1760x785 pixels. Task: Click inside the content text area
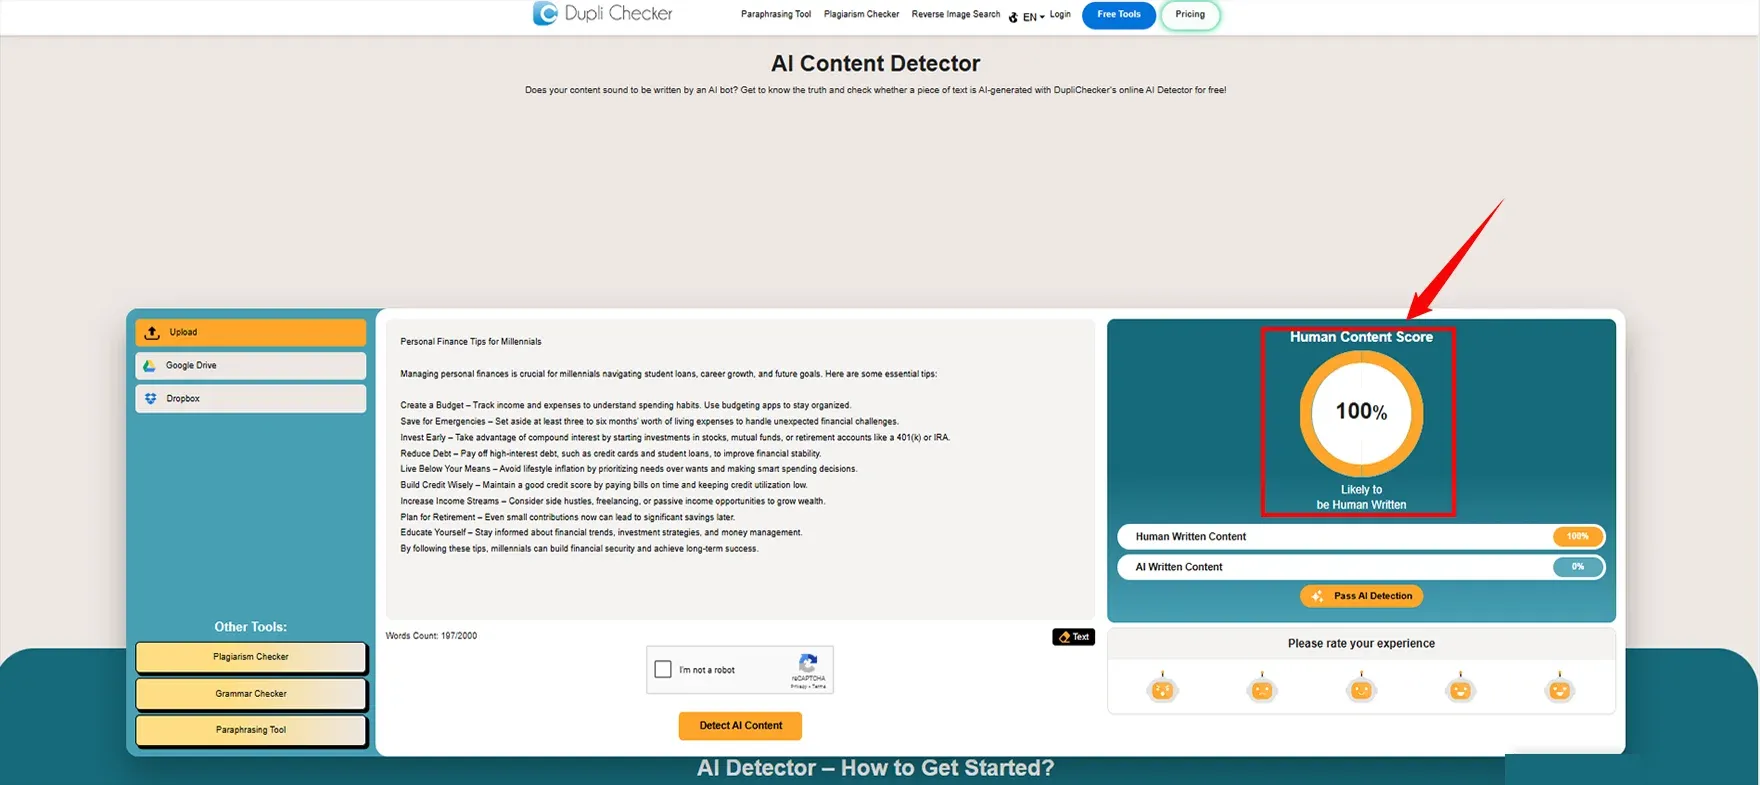740,470
